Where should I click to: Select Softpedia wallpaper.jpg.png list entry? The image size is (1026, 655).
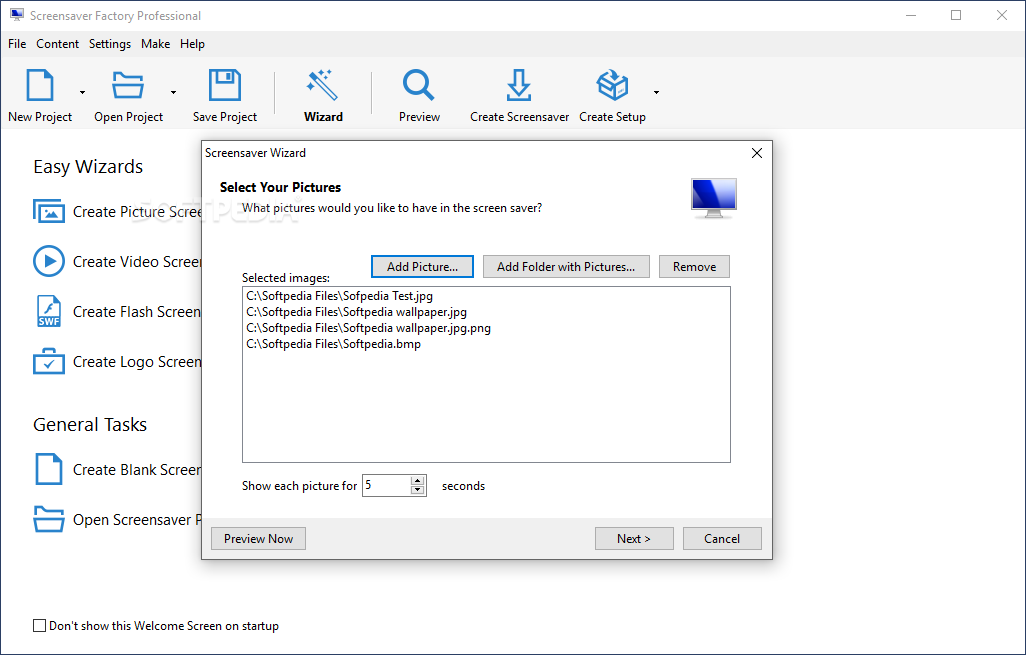368,328
